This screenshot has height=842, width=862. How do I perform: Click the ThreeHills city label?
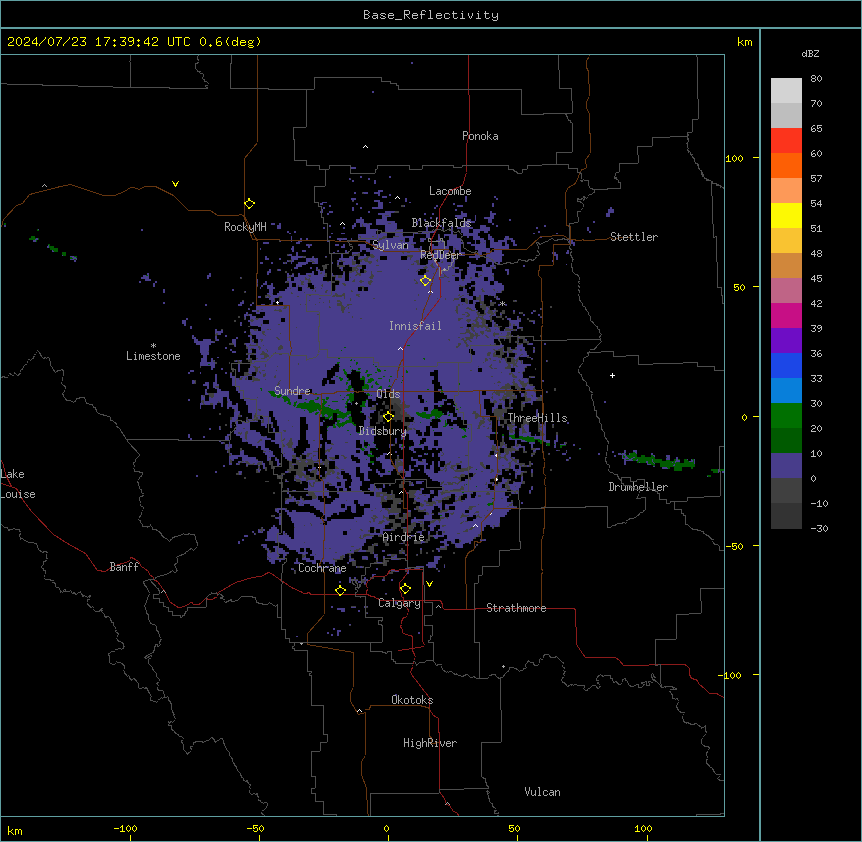tap(537, 418)
